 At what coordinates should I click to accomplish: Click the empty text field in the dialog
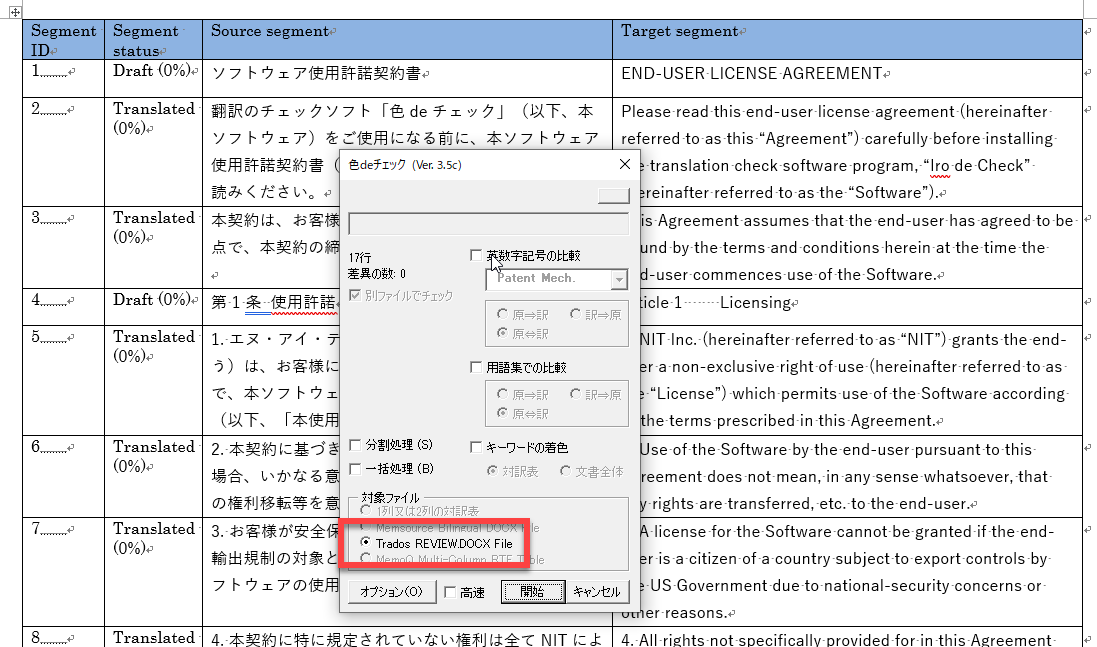point(488,224)
